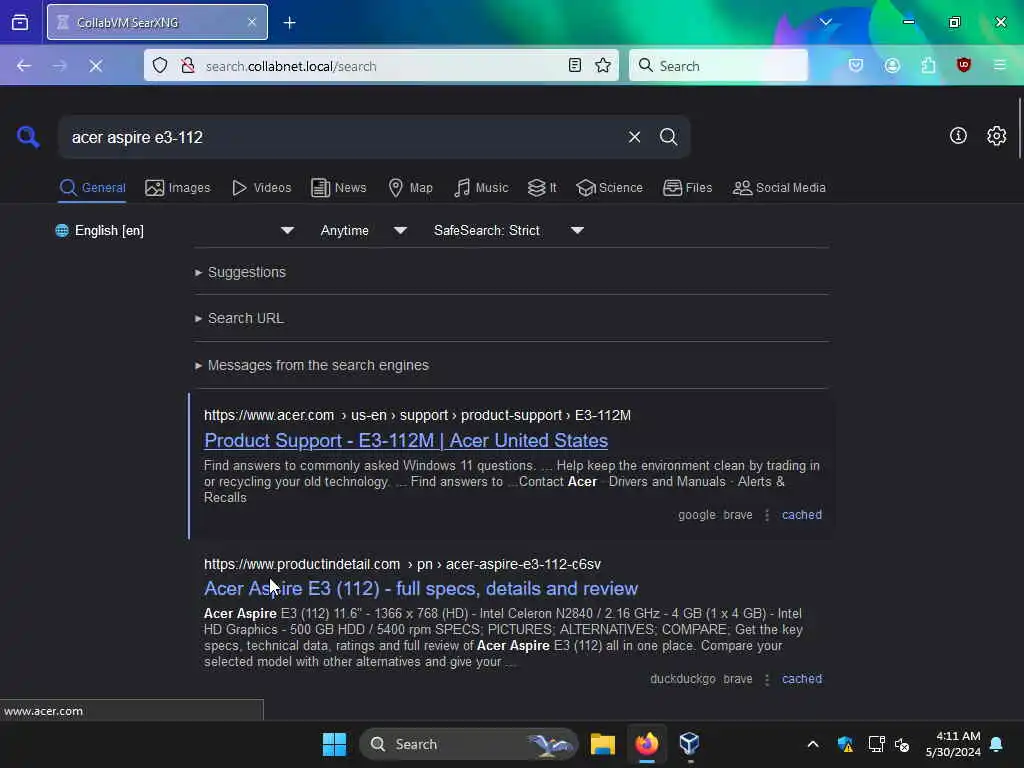Click the productindetail.com result URL
1024x768 pixels.
pos(402,564)
